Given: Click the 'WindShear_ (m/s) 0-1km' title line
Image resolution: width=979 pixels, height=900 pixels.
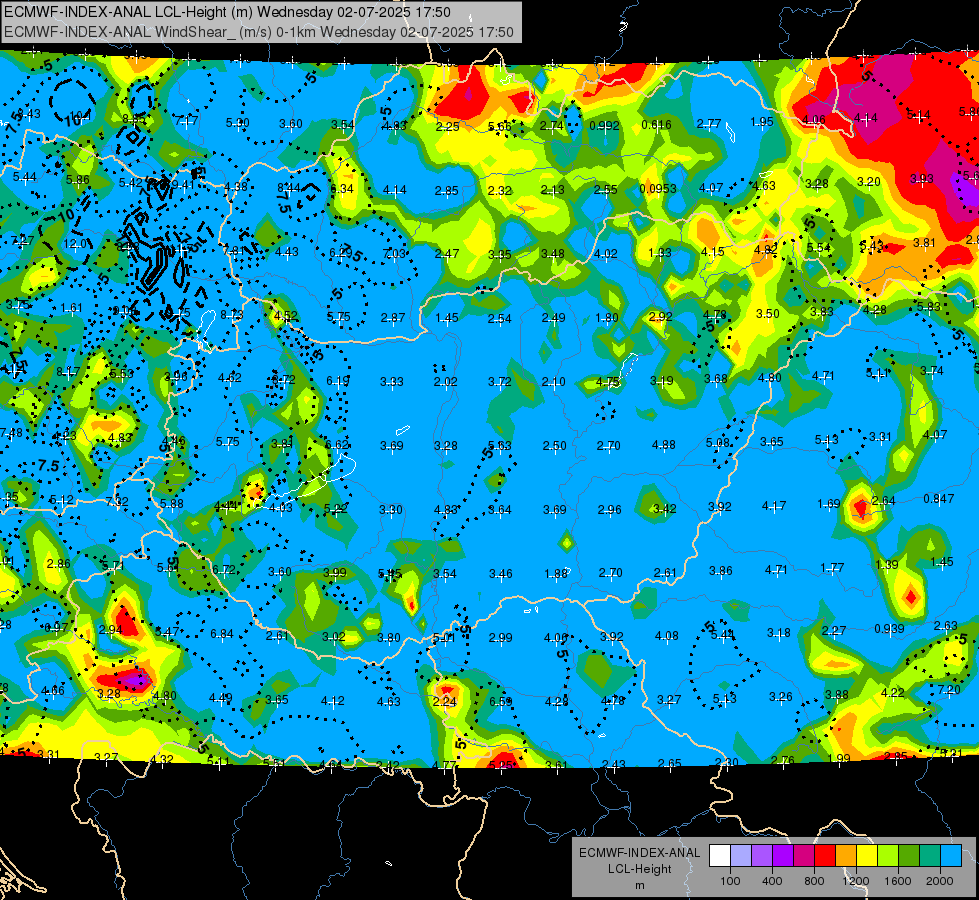Looking at the screenshot, I should tap(258, 32).
